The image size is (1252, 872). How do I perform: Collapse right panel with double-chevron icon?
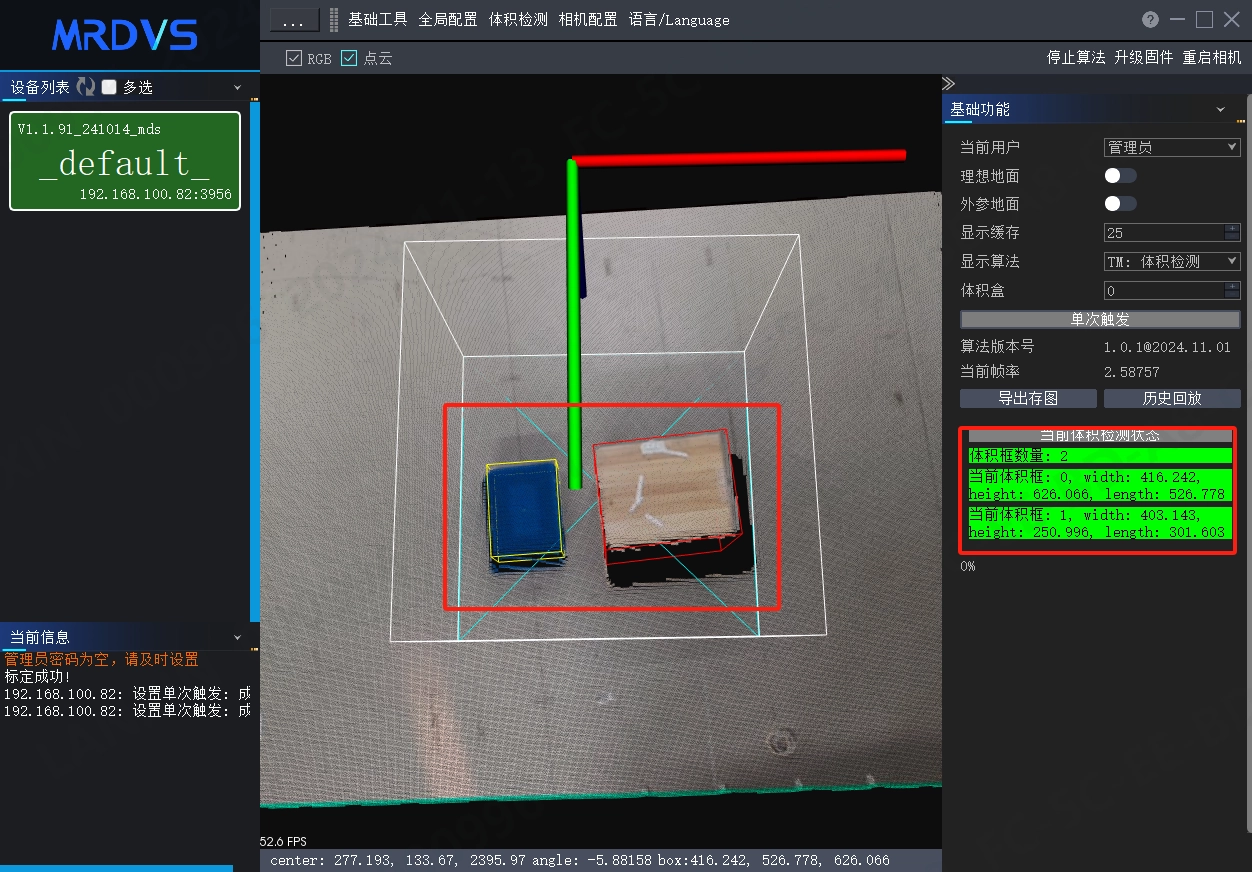(x=949, y=83)
